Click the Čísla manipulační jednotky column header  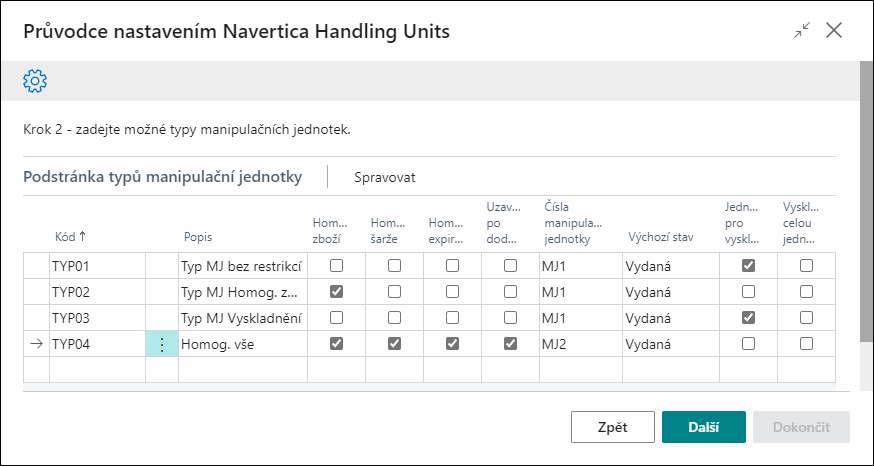tap(572, 223)
